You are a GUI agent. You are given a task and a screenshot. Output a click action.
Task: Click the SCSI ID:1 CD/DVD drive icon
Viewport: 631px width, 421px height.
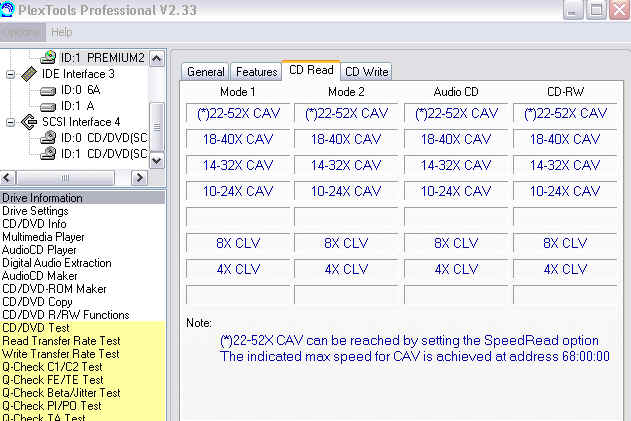click(x=48, y=153)
